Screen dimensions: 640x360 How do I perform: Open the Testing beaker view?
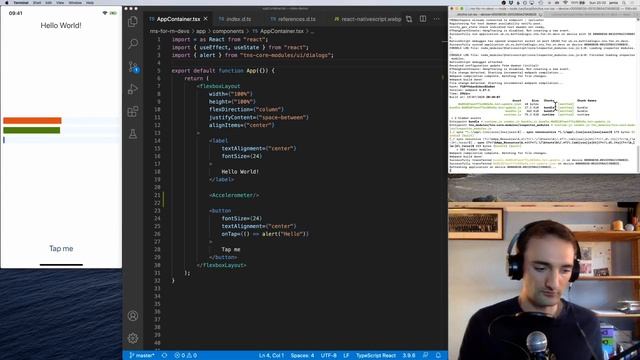133,134
